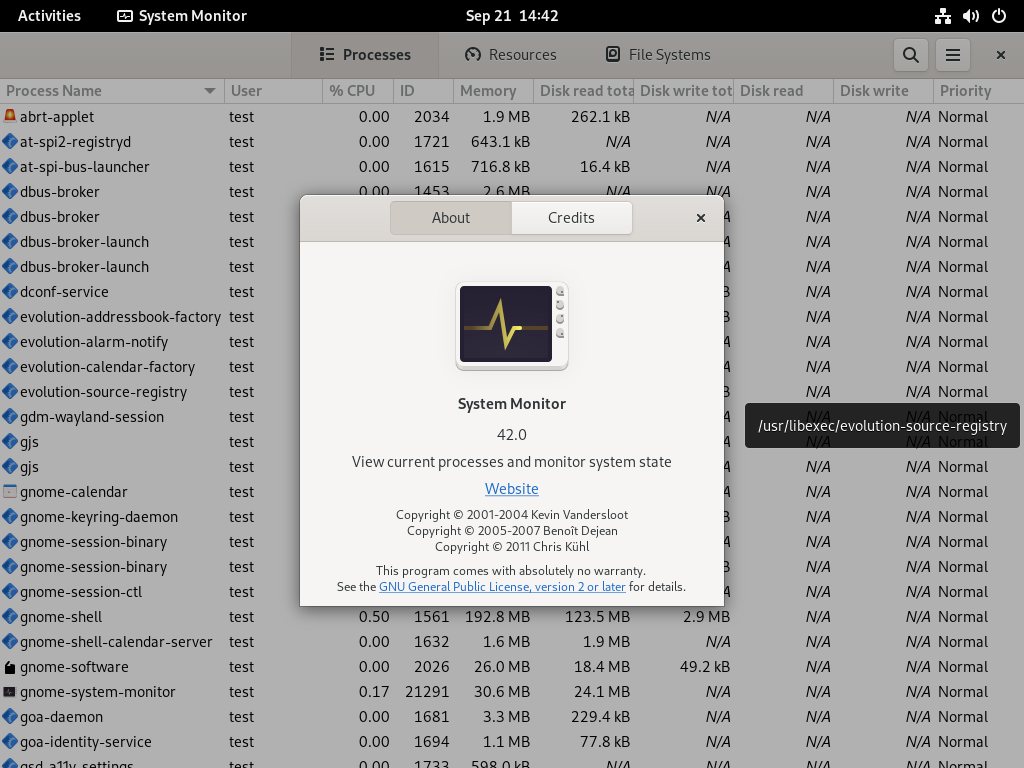Click the goa-daemon process icon
Screen dimensions: 1024x768
tap(10, 716)
